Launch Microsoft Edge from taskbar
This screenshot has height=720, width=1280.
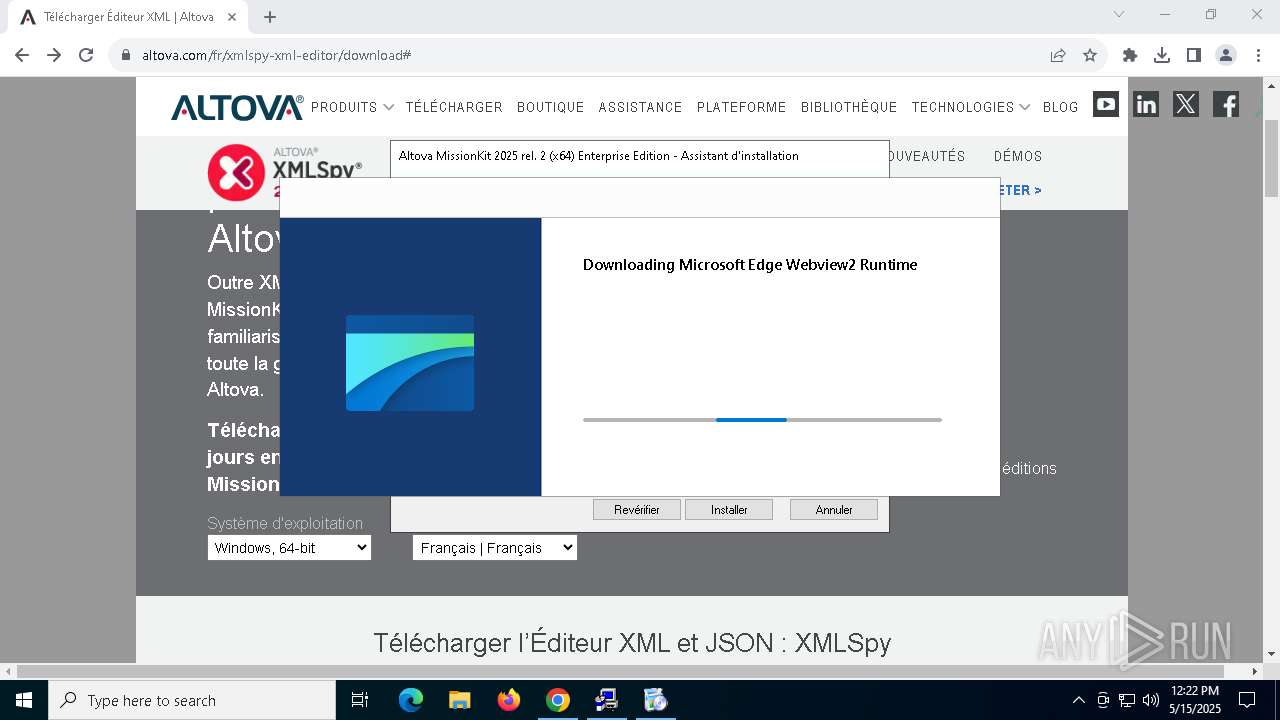pos(411,700)
